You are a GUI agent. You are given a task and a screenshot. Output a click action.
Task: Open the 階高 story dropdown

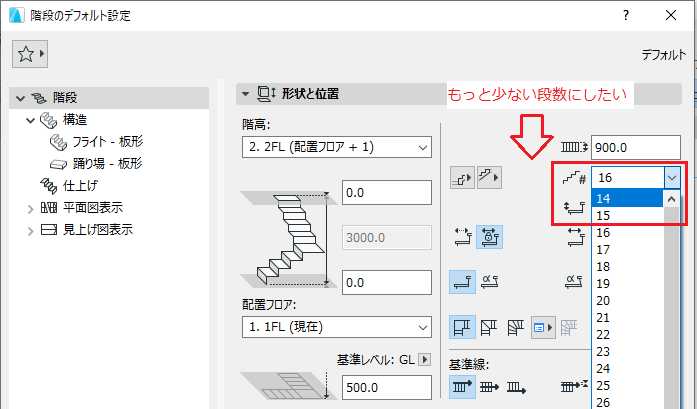336,147
